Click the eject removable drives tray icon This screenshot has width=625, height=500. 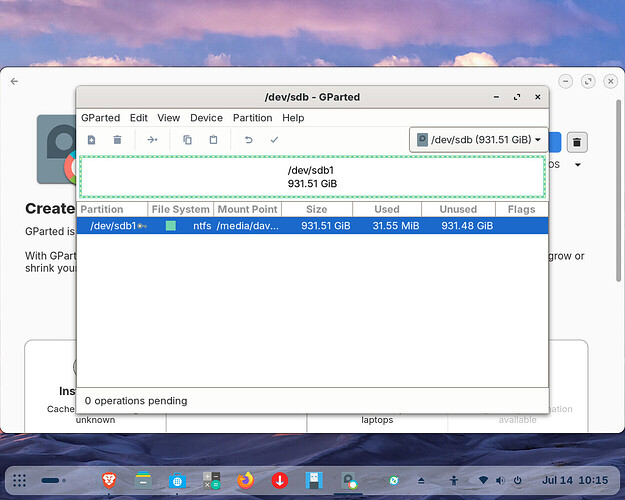pyautogui.click(x=421, y=481)
